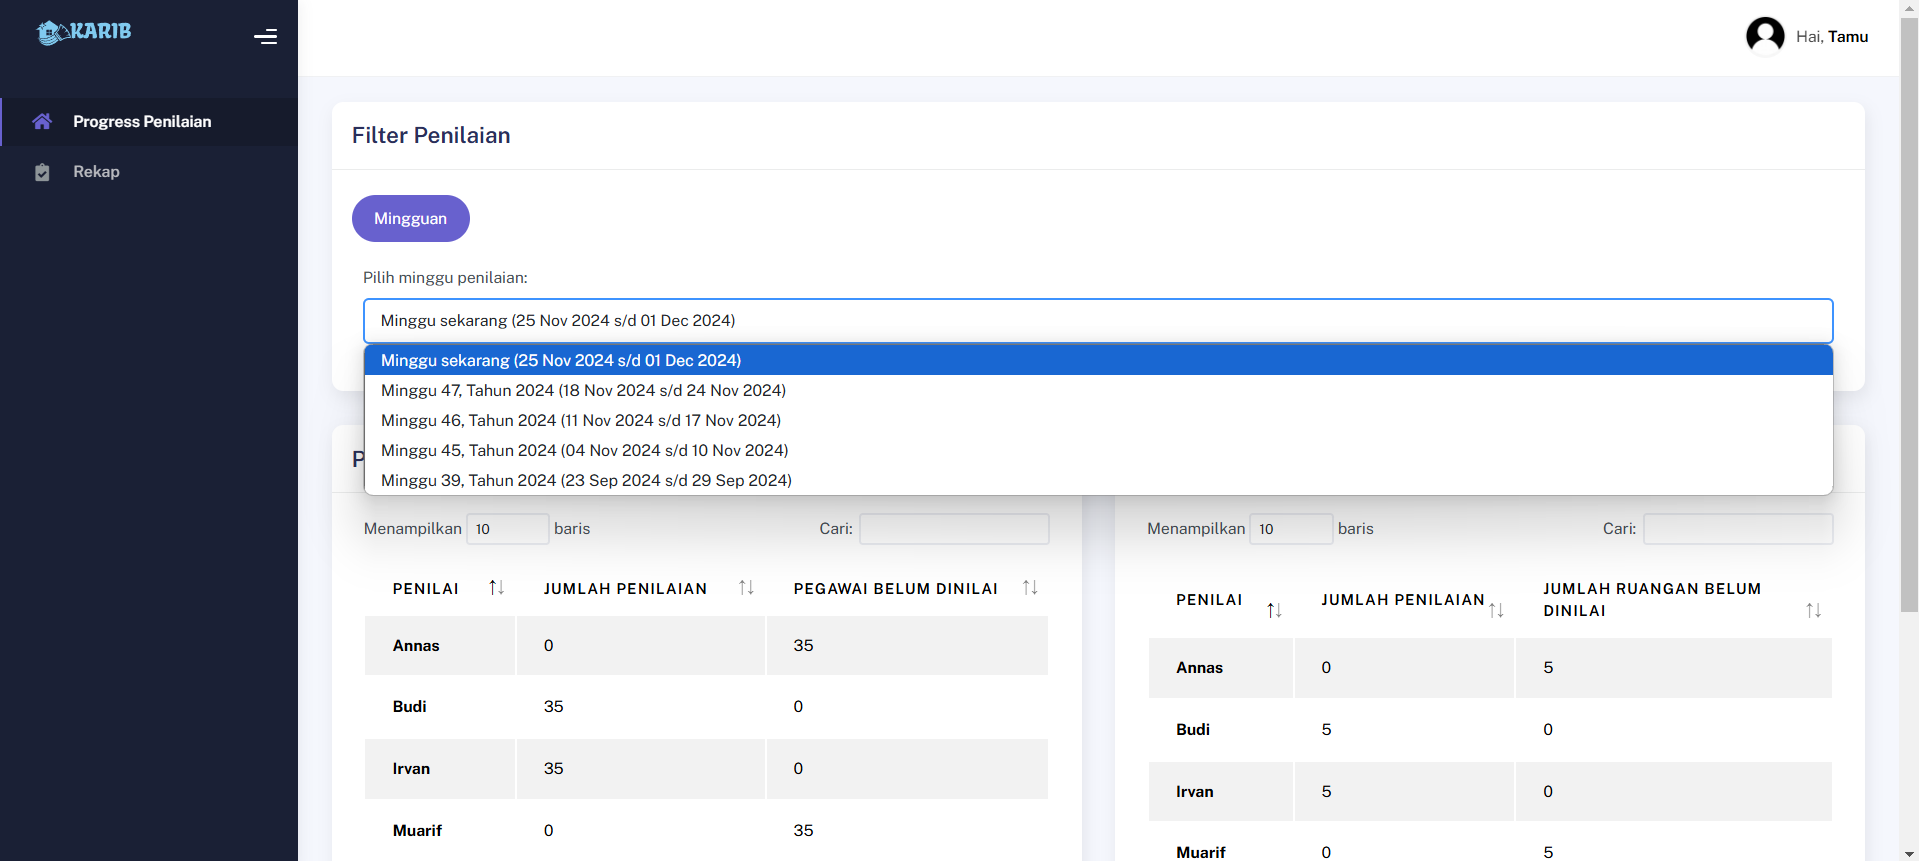Click the clipboard icon beside Rekap
Viewport: 1919px width, 861px height.
pos(42,172)
